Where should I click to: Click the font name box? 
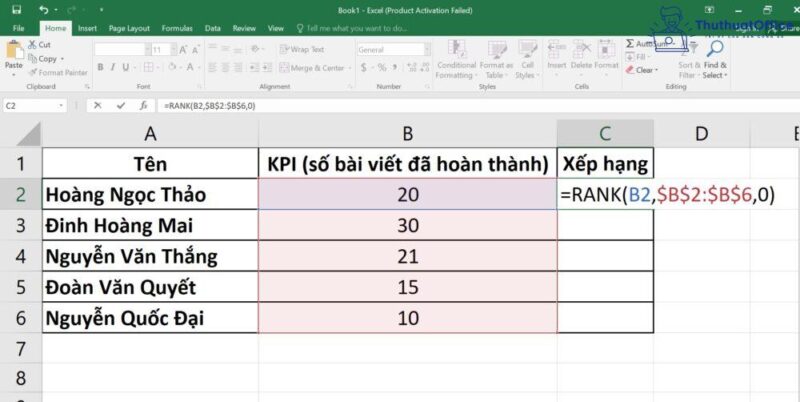coord(119,49)
